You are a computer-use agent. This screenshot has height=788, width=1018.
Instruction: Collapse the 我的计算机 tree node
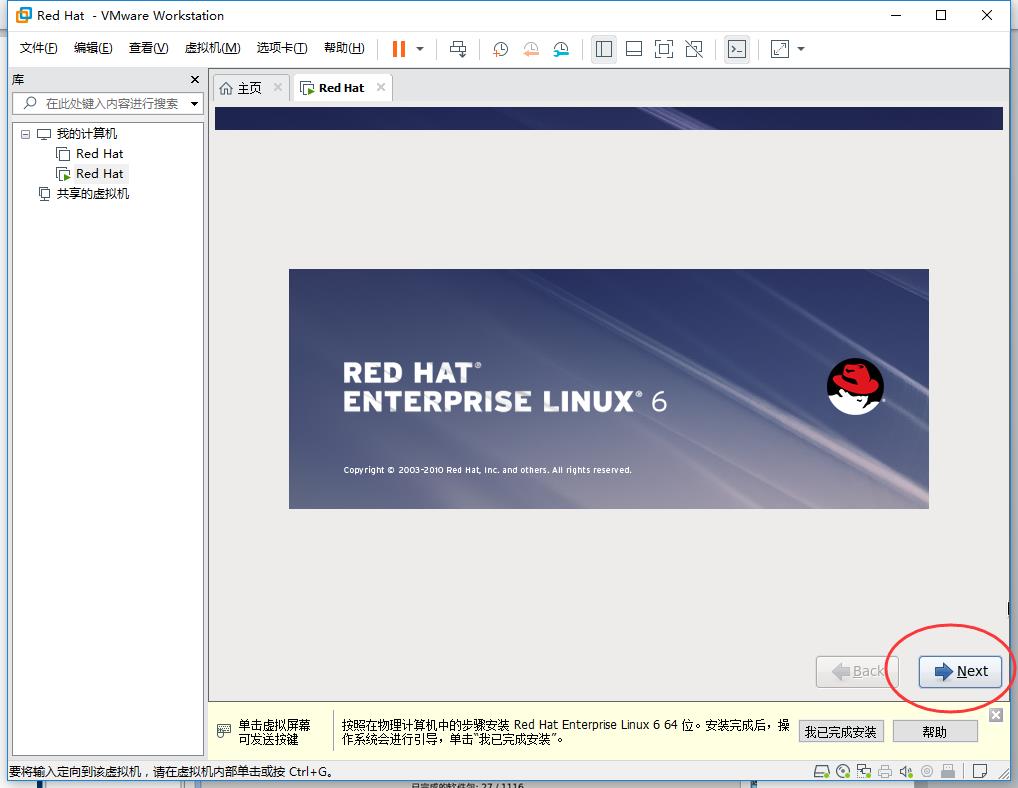point(25,134)
